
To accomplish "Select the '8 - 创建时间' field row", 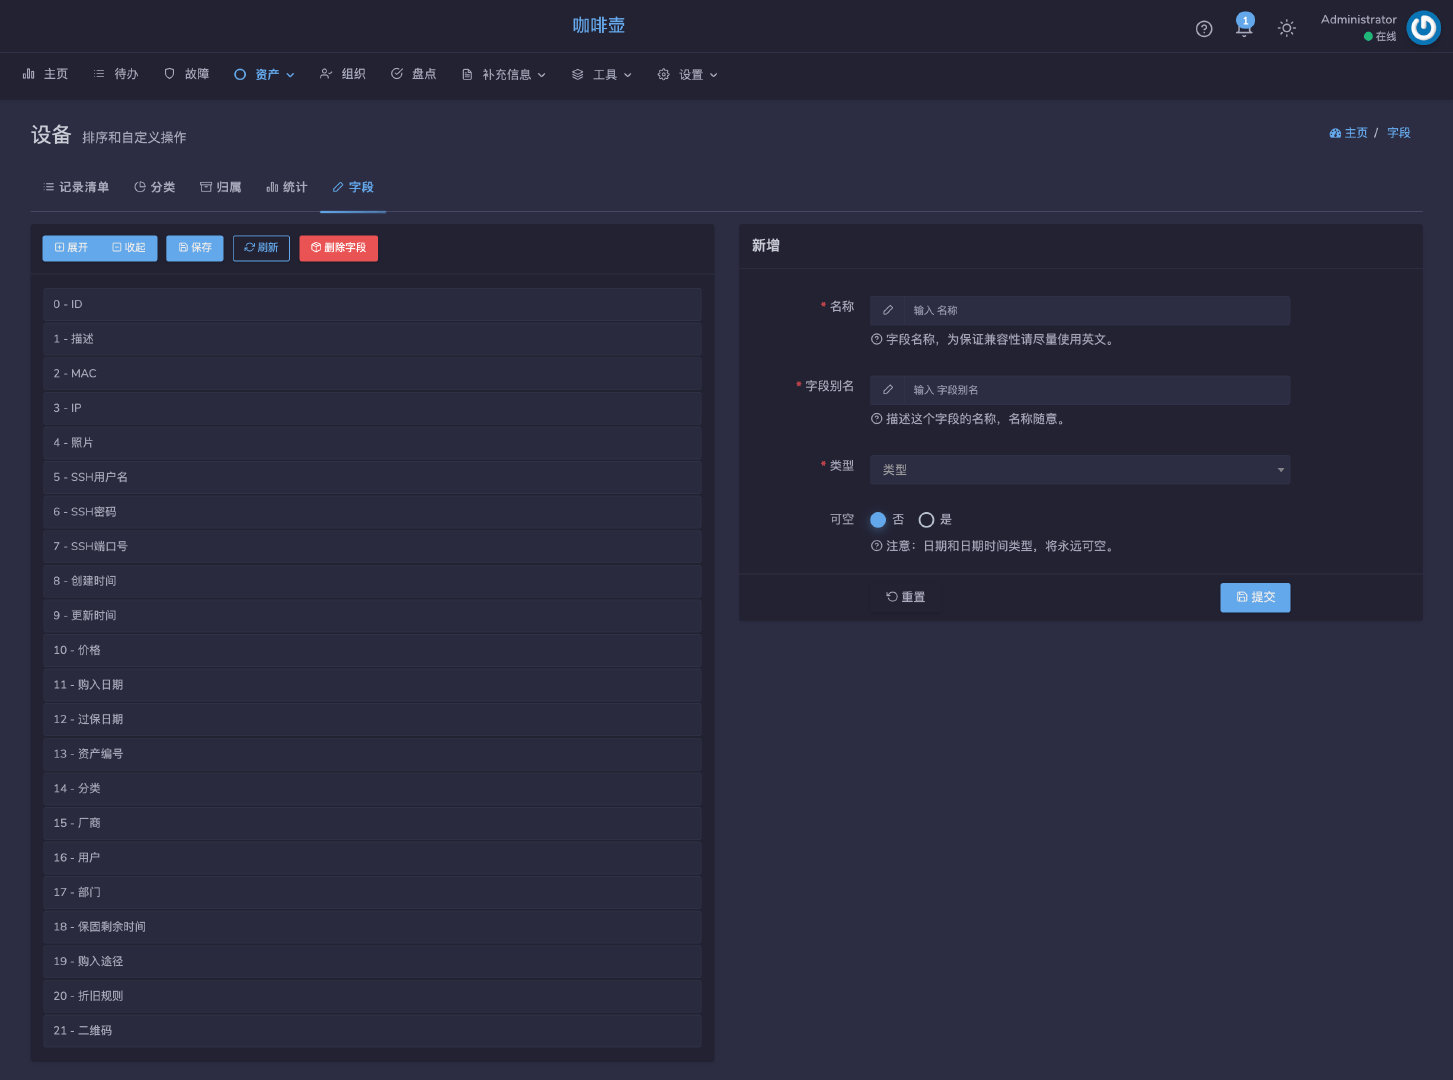I will tap(372, 581).
